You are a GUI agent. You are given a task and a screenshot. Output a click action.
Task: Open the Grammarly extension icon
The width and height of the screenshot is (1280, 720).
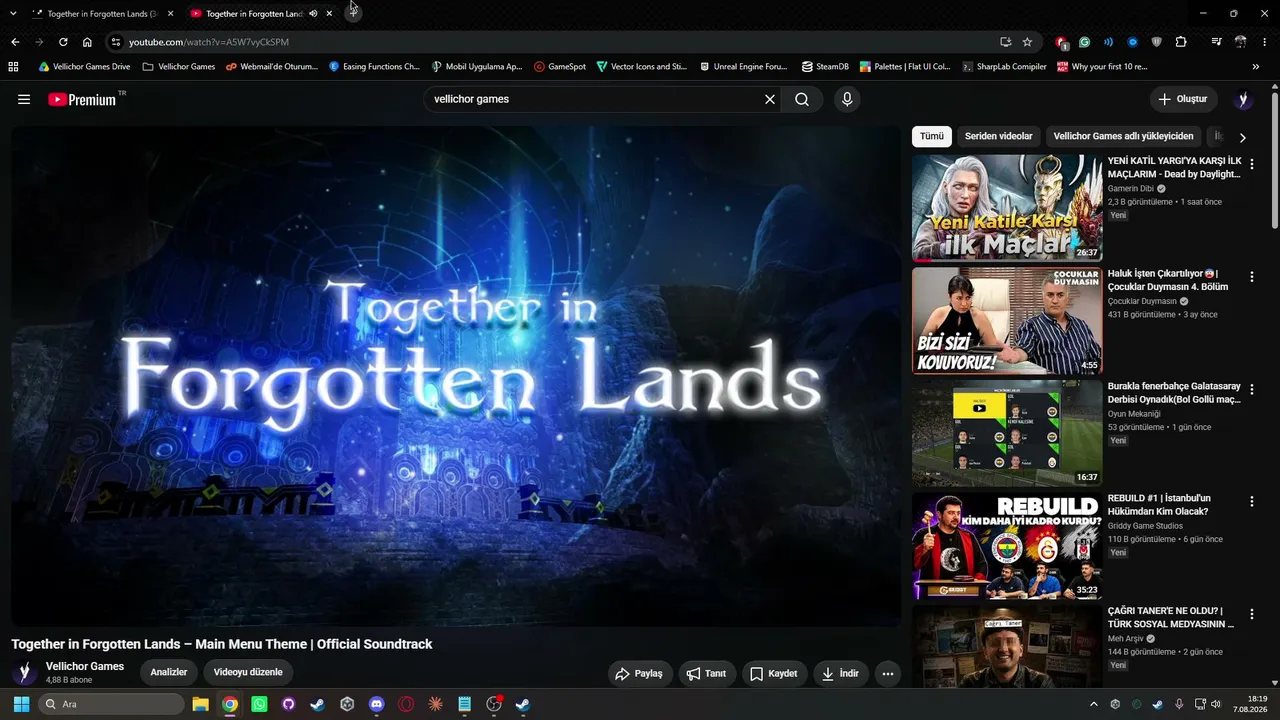click(1085, 42)
